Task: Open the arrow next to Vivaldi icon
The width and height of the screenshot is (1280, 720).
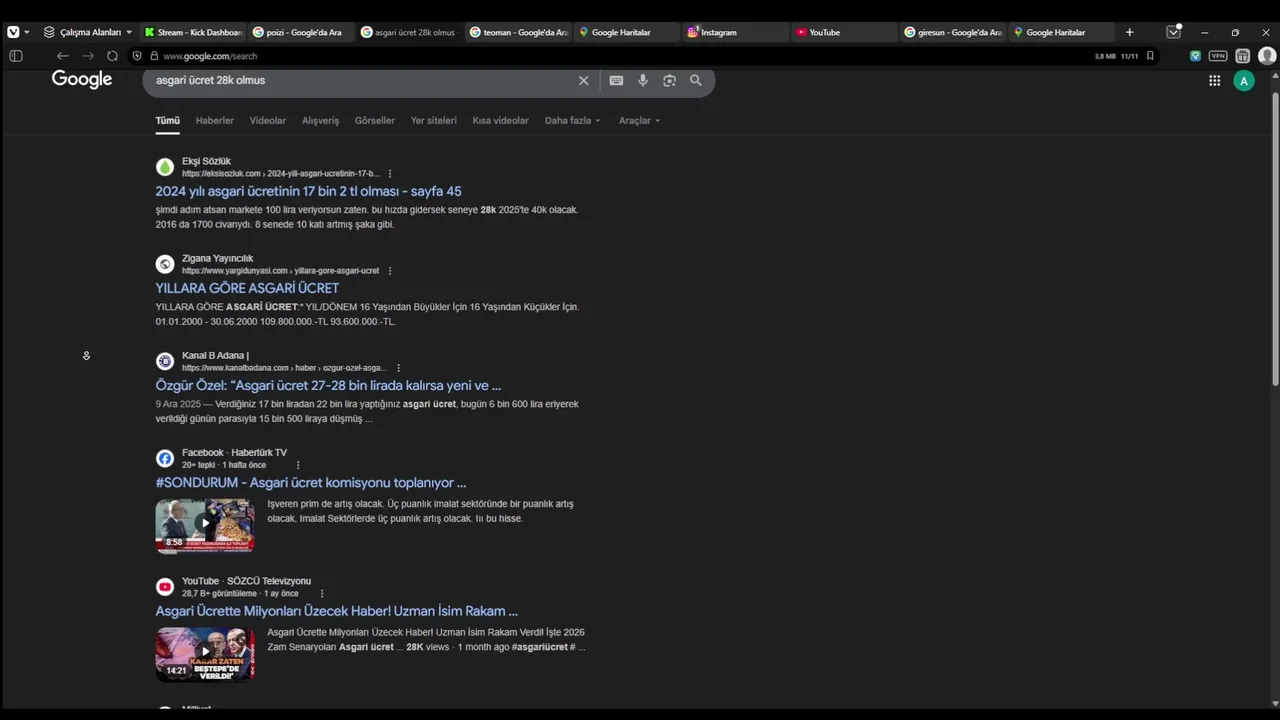Action: pyautogui.click(x=27, y=32)
